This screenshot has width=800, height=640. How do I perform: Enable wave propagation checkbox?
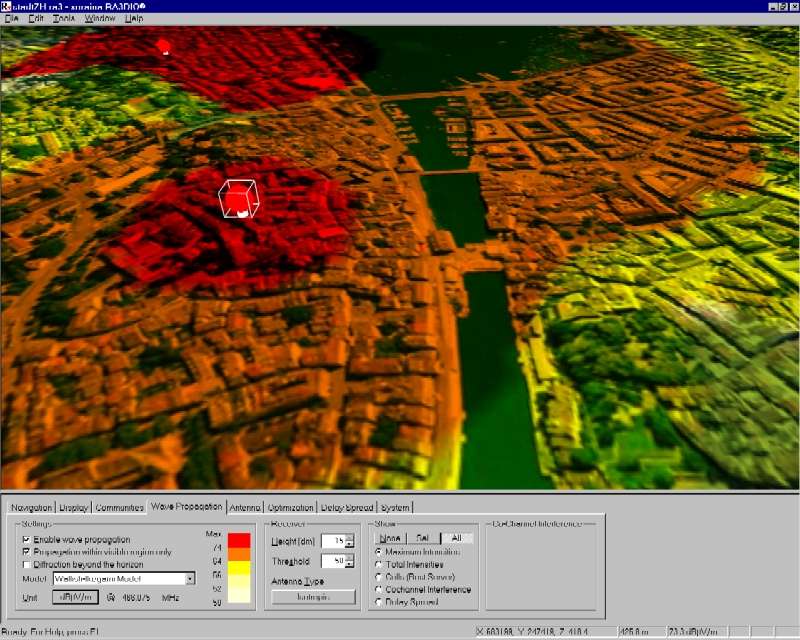[x=26, y=539]
